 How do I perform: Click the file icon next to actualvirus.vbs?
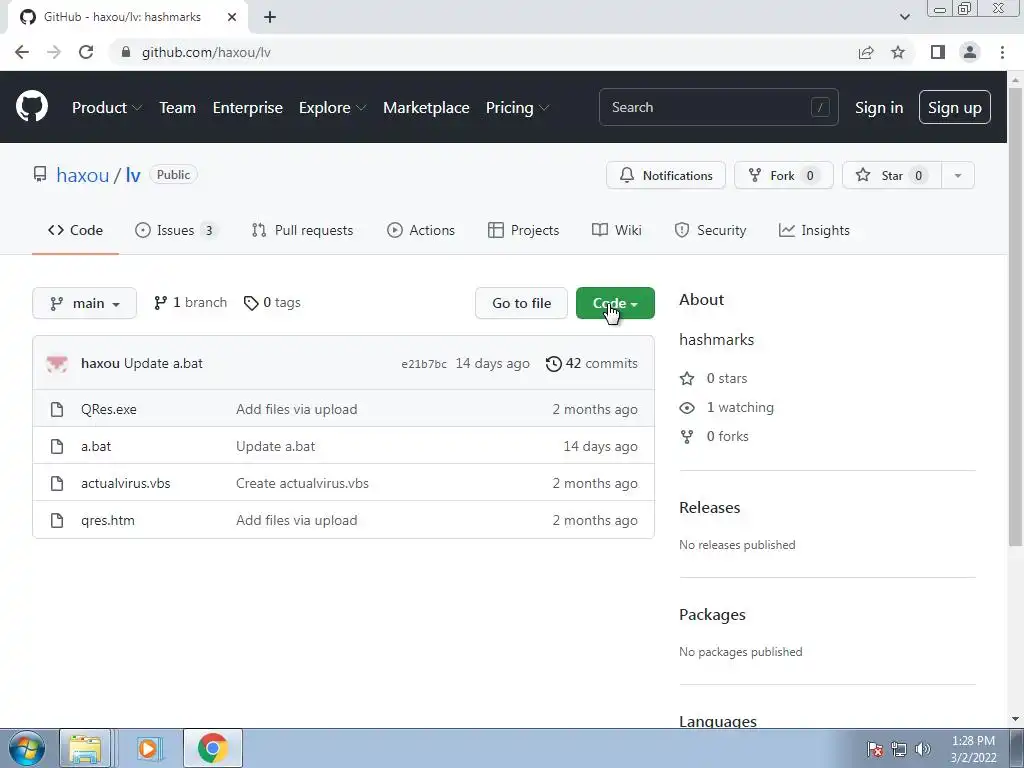(57, 483)
